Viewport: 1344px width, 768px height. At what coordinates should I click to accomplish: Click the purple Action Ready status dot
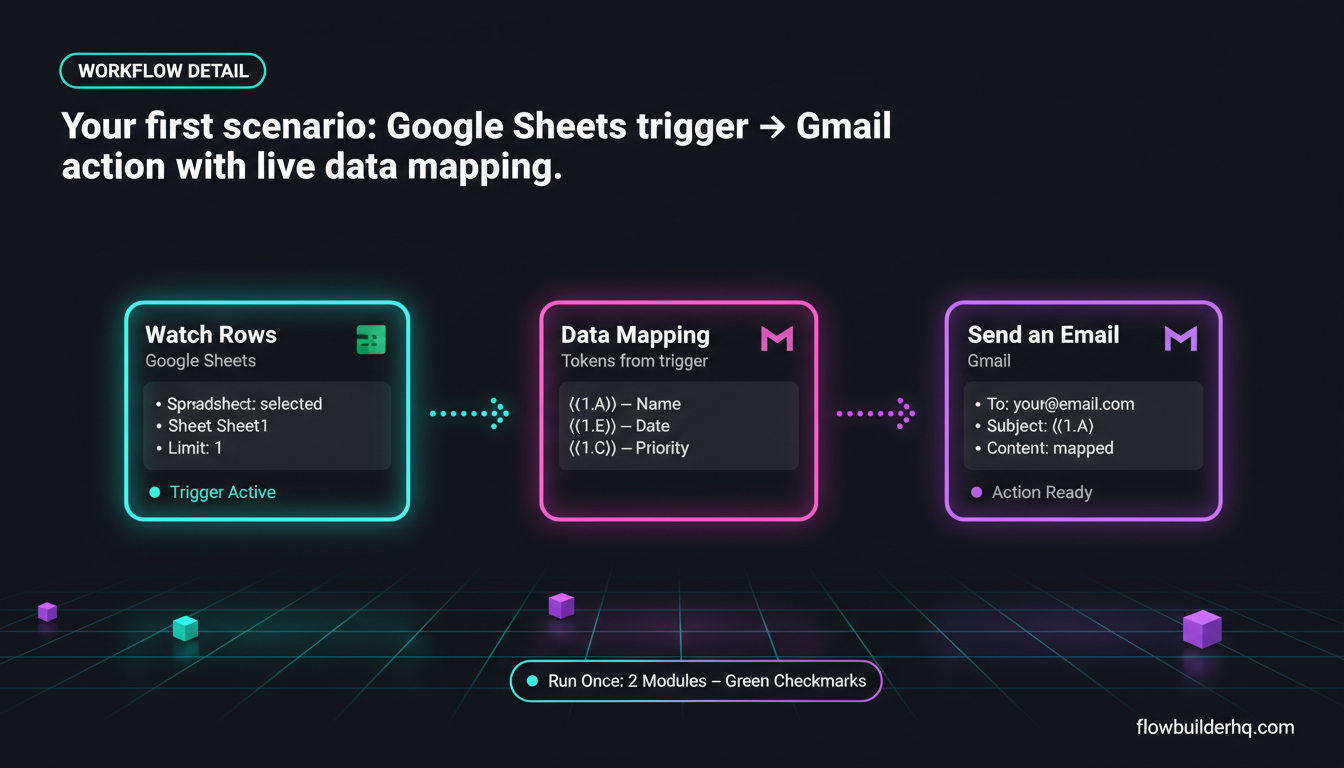(977, 493)
